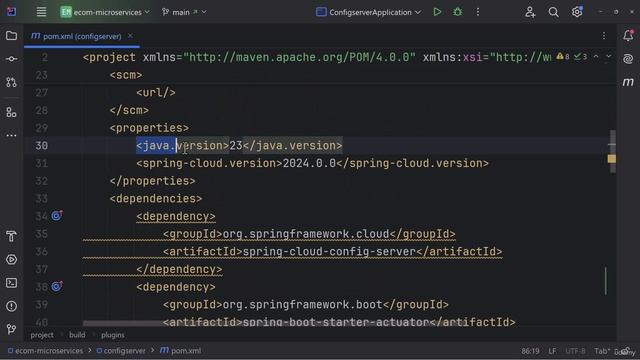Open the Problems tool window
This screenshot has width=640, height=360.
(11, 306)
